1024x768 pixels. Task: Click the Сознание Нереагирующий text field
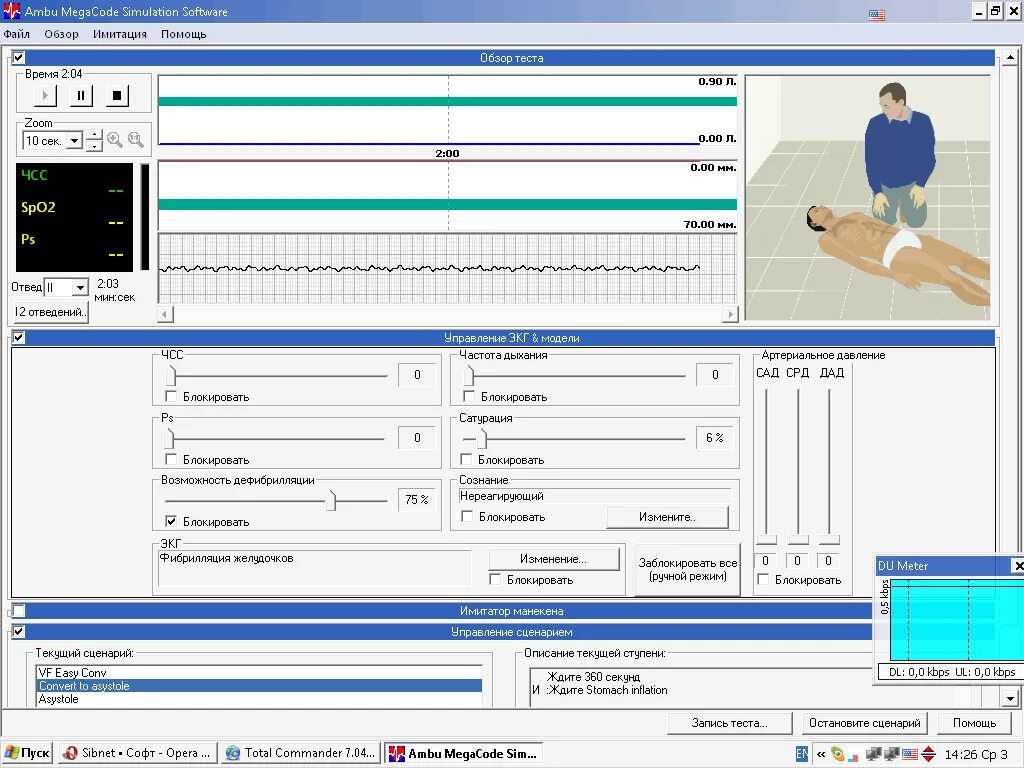594,496
